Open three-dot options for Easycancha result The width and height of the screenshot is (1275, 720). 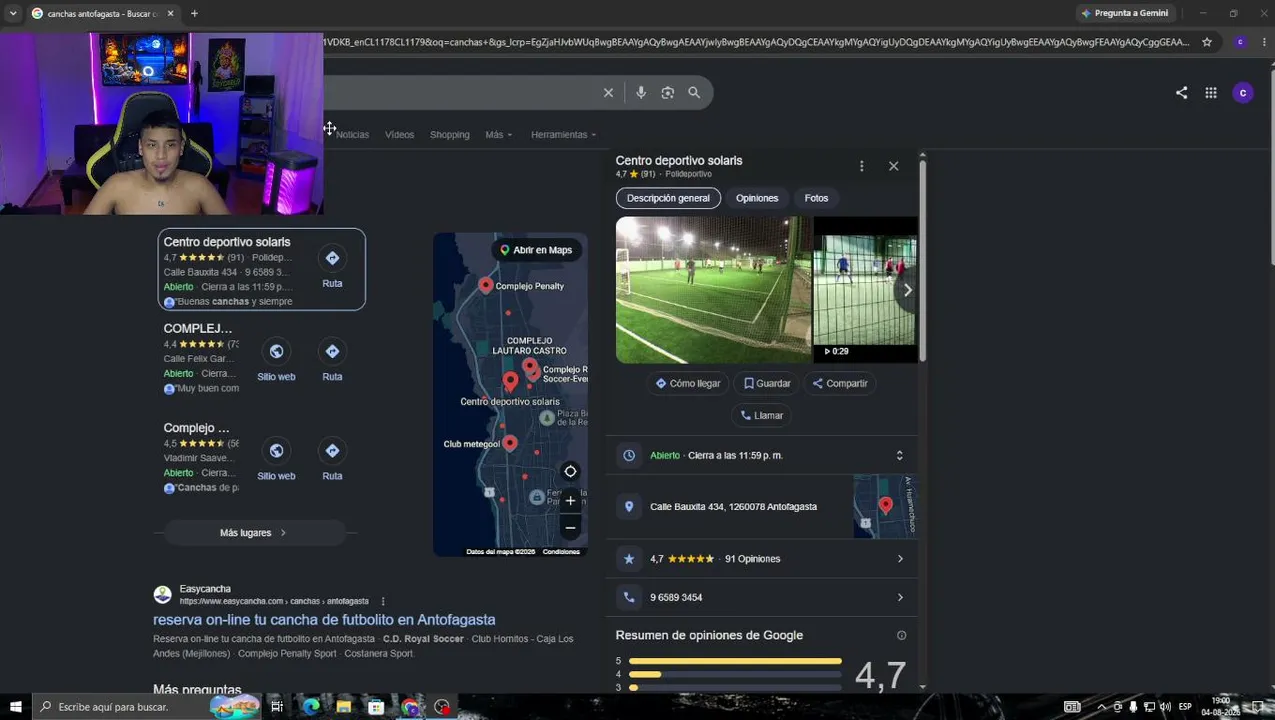(383, 601)
